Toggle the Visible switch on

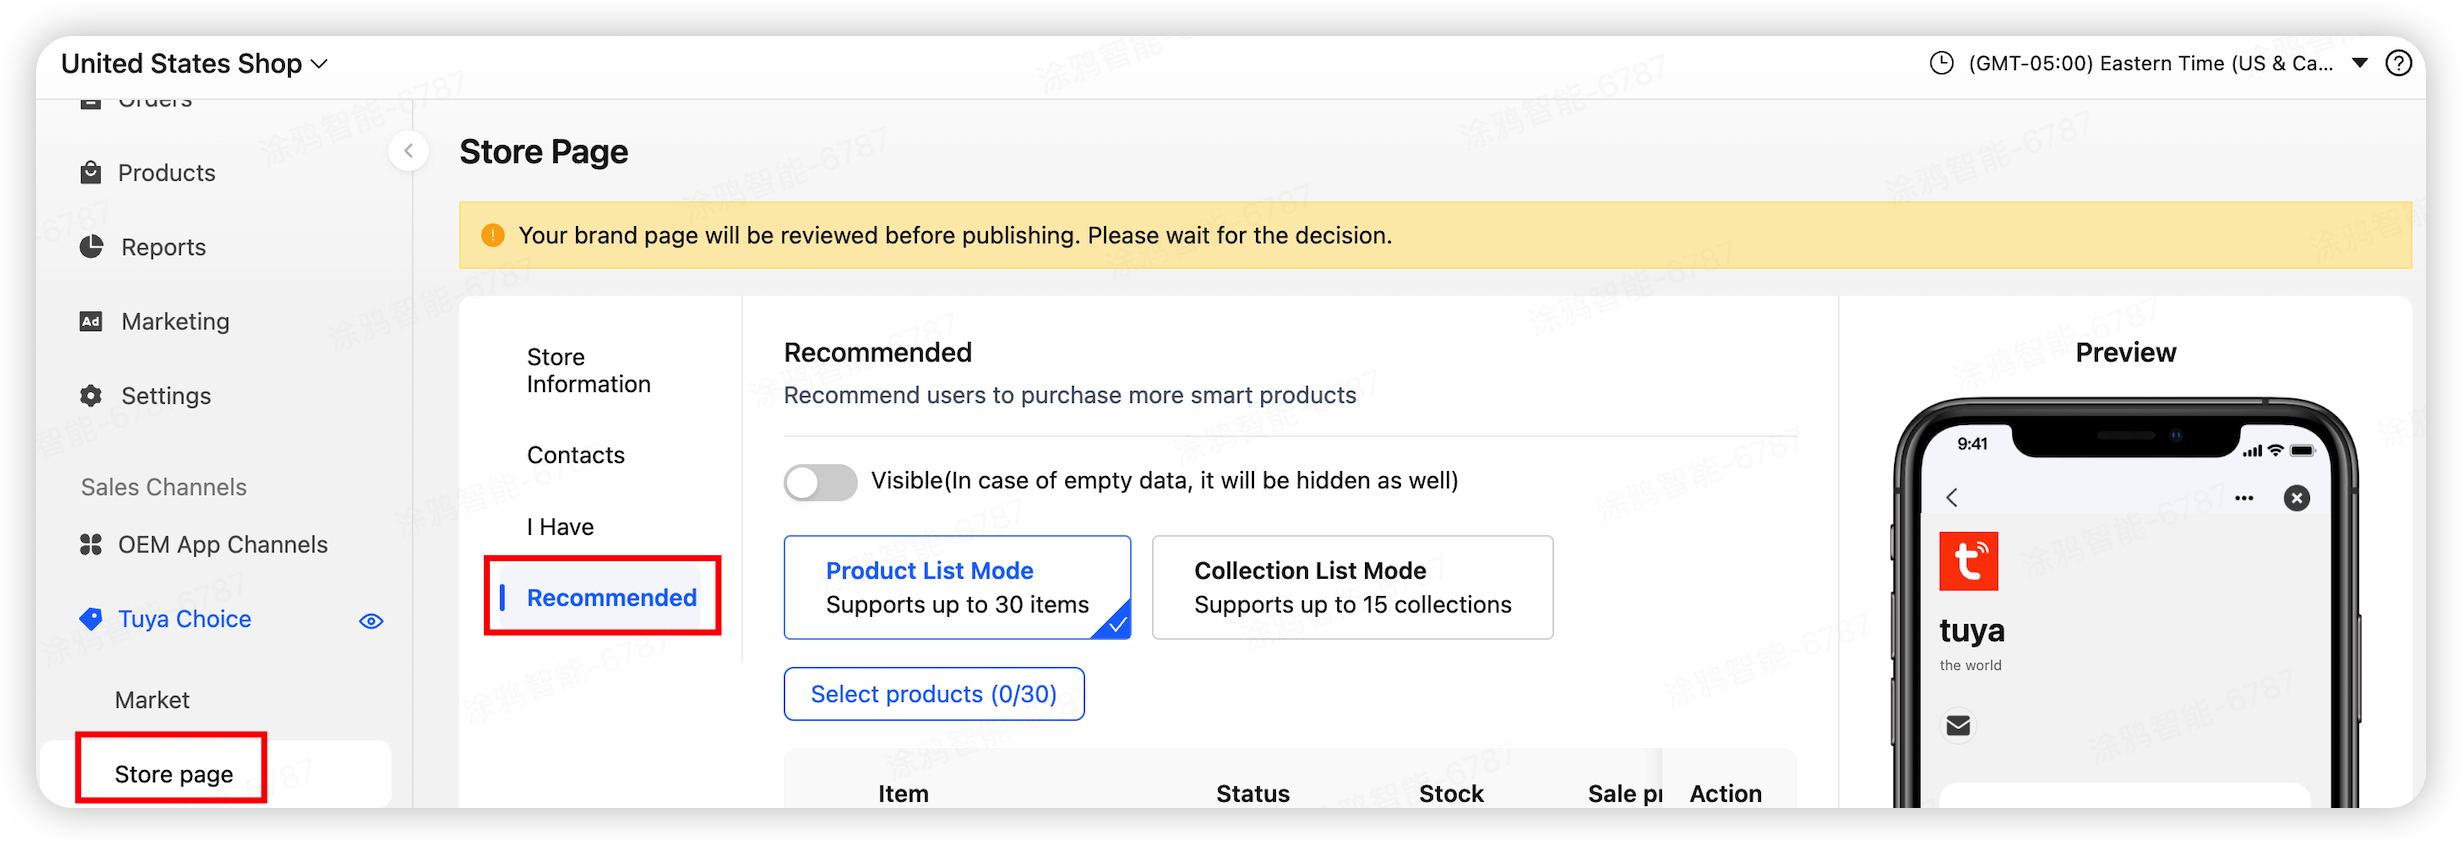pyautogui.click(x=820, y=482)
